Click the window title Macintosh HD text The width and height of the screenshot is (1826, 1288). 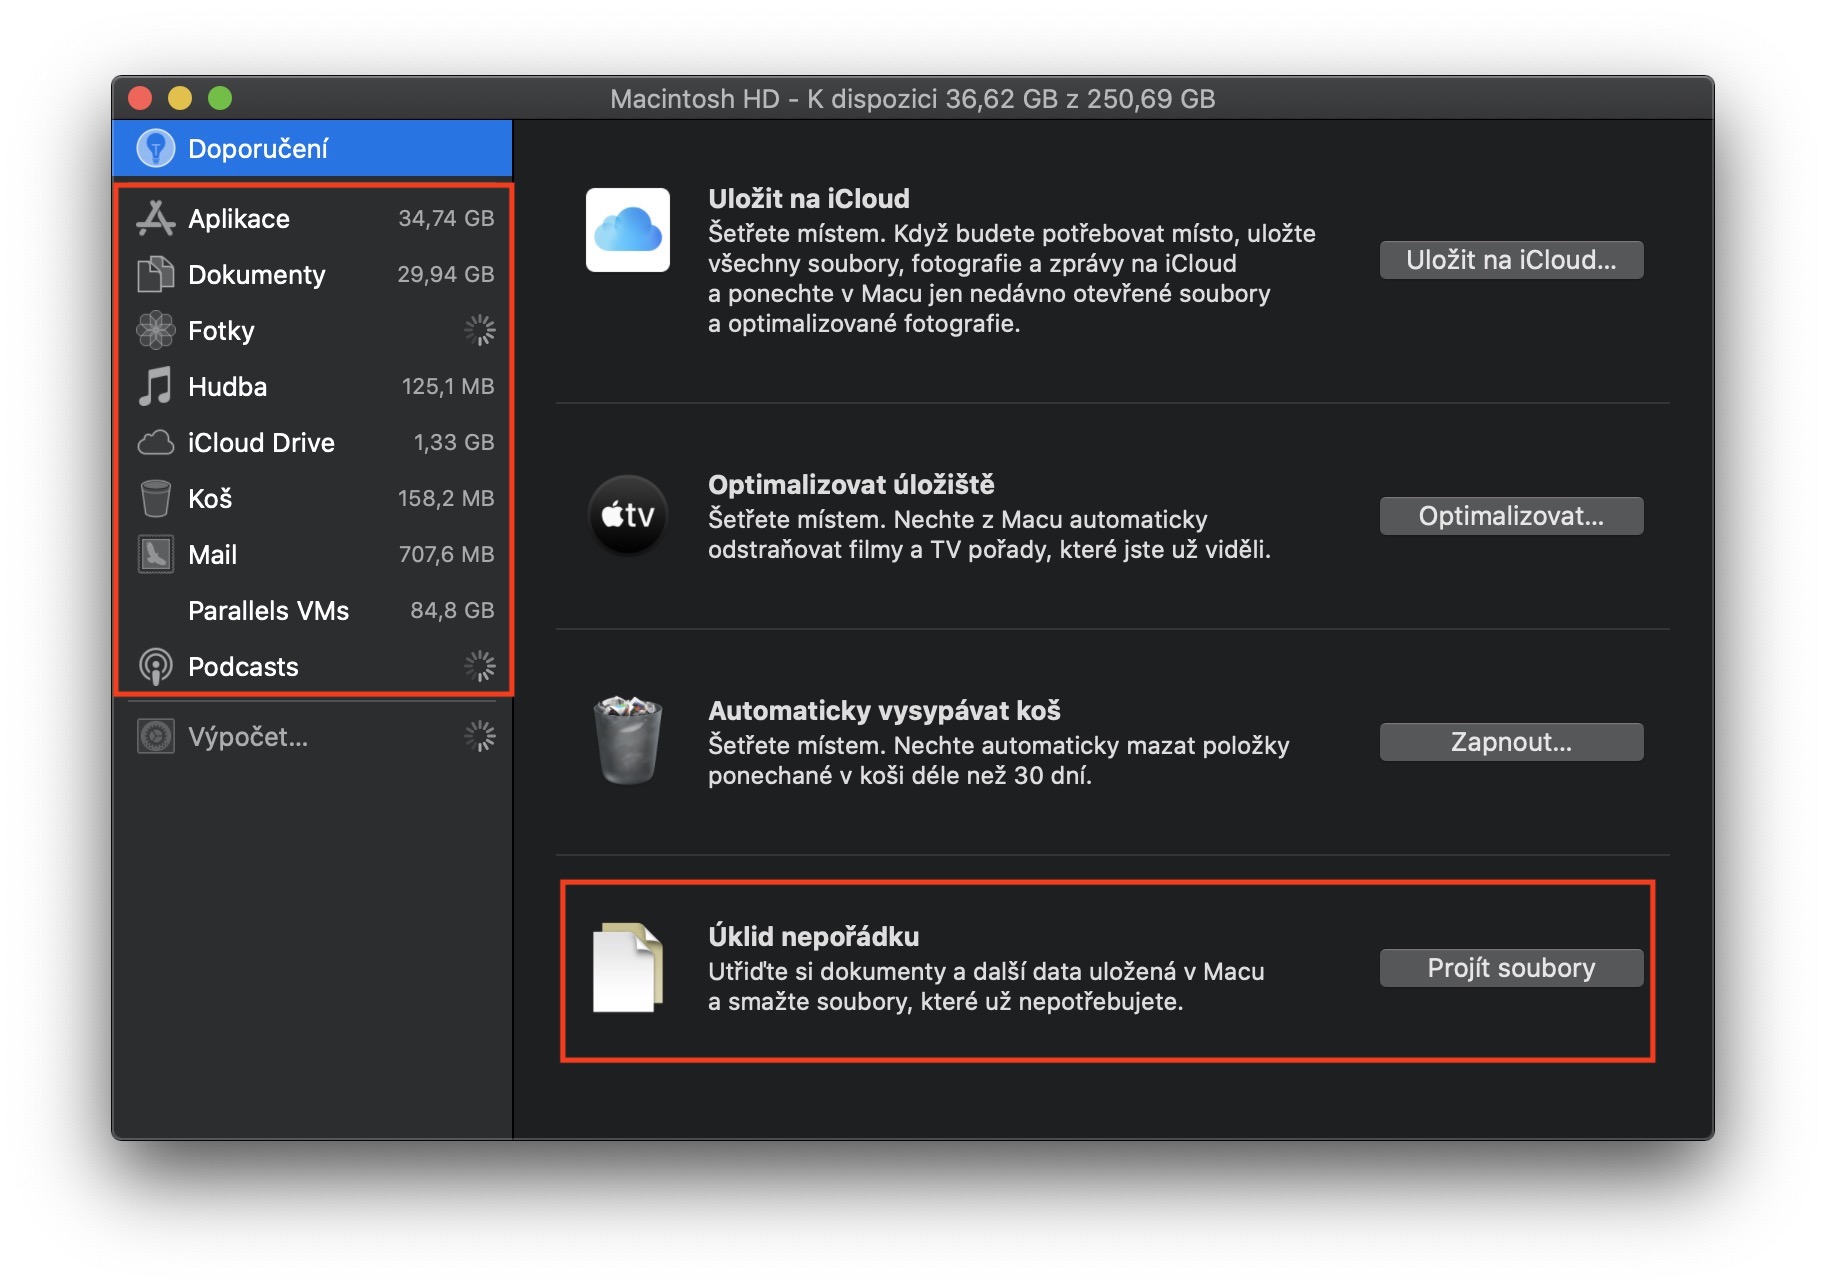911,99
